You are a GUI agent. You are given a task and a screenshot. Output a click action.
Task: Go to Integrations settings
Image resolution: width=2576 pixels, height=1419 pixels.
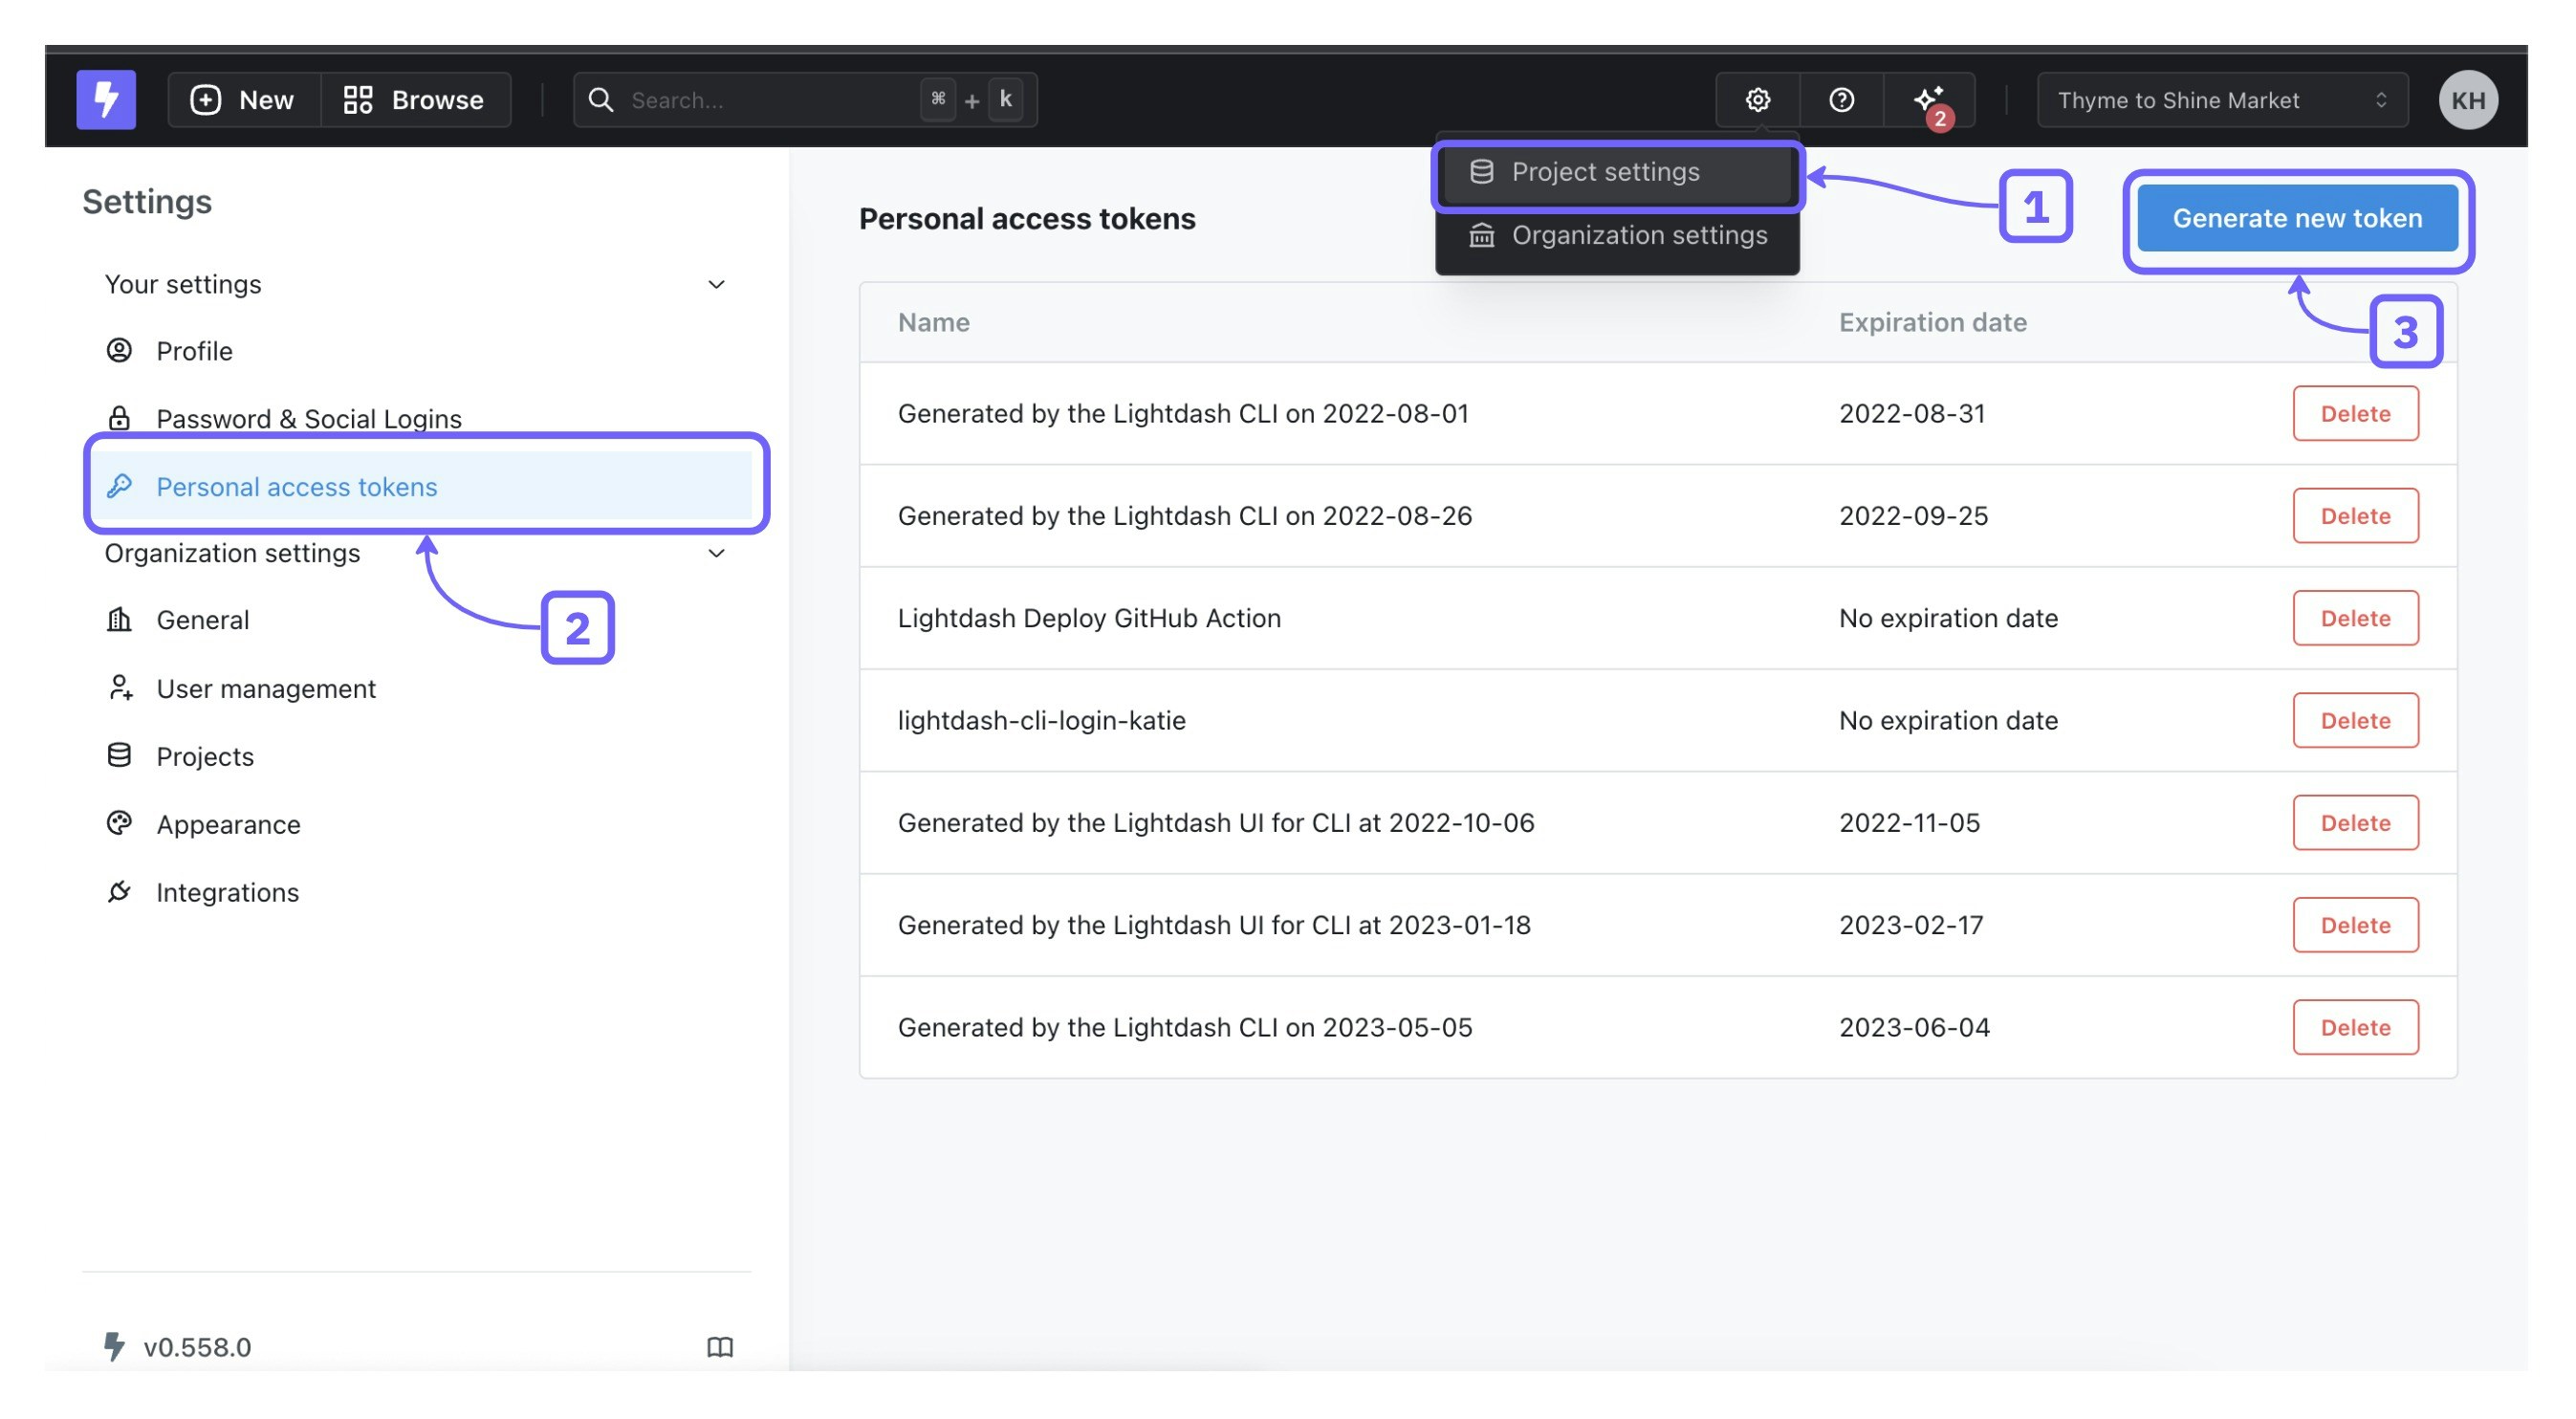[x=227, y=892]
